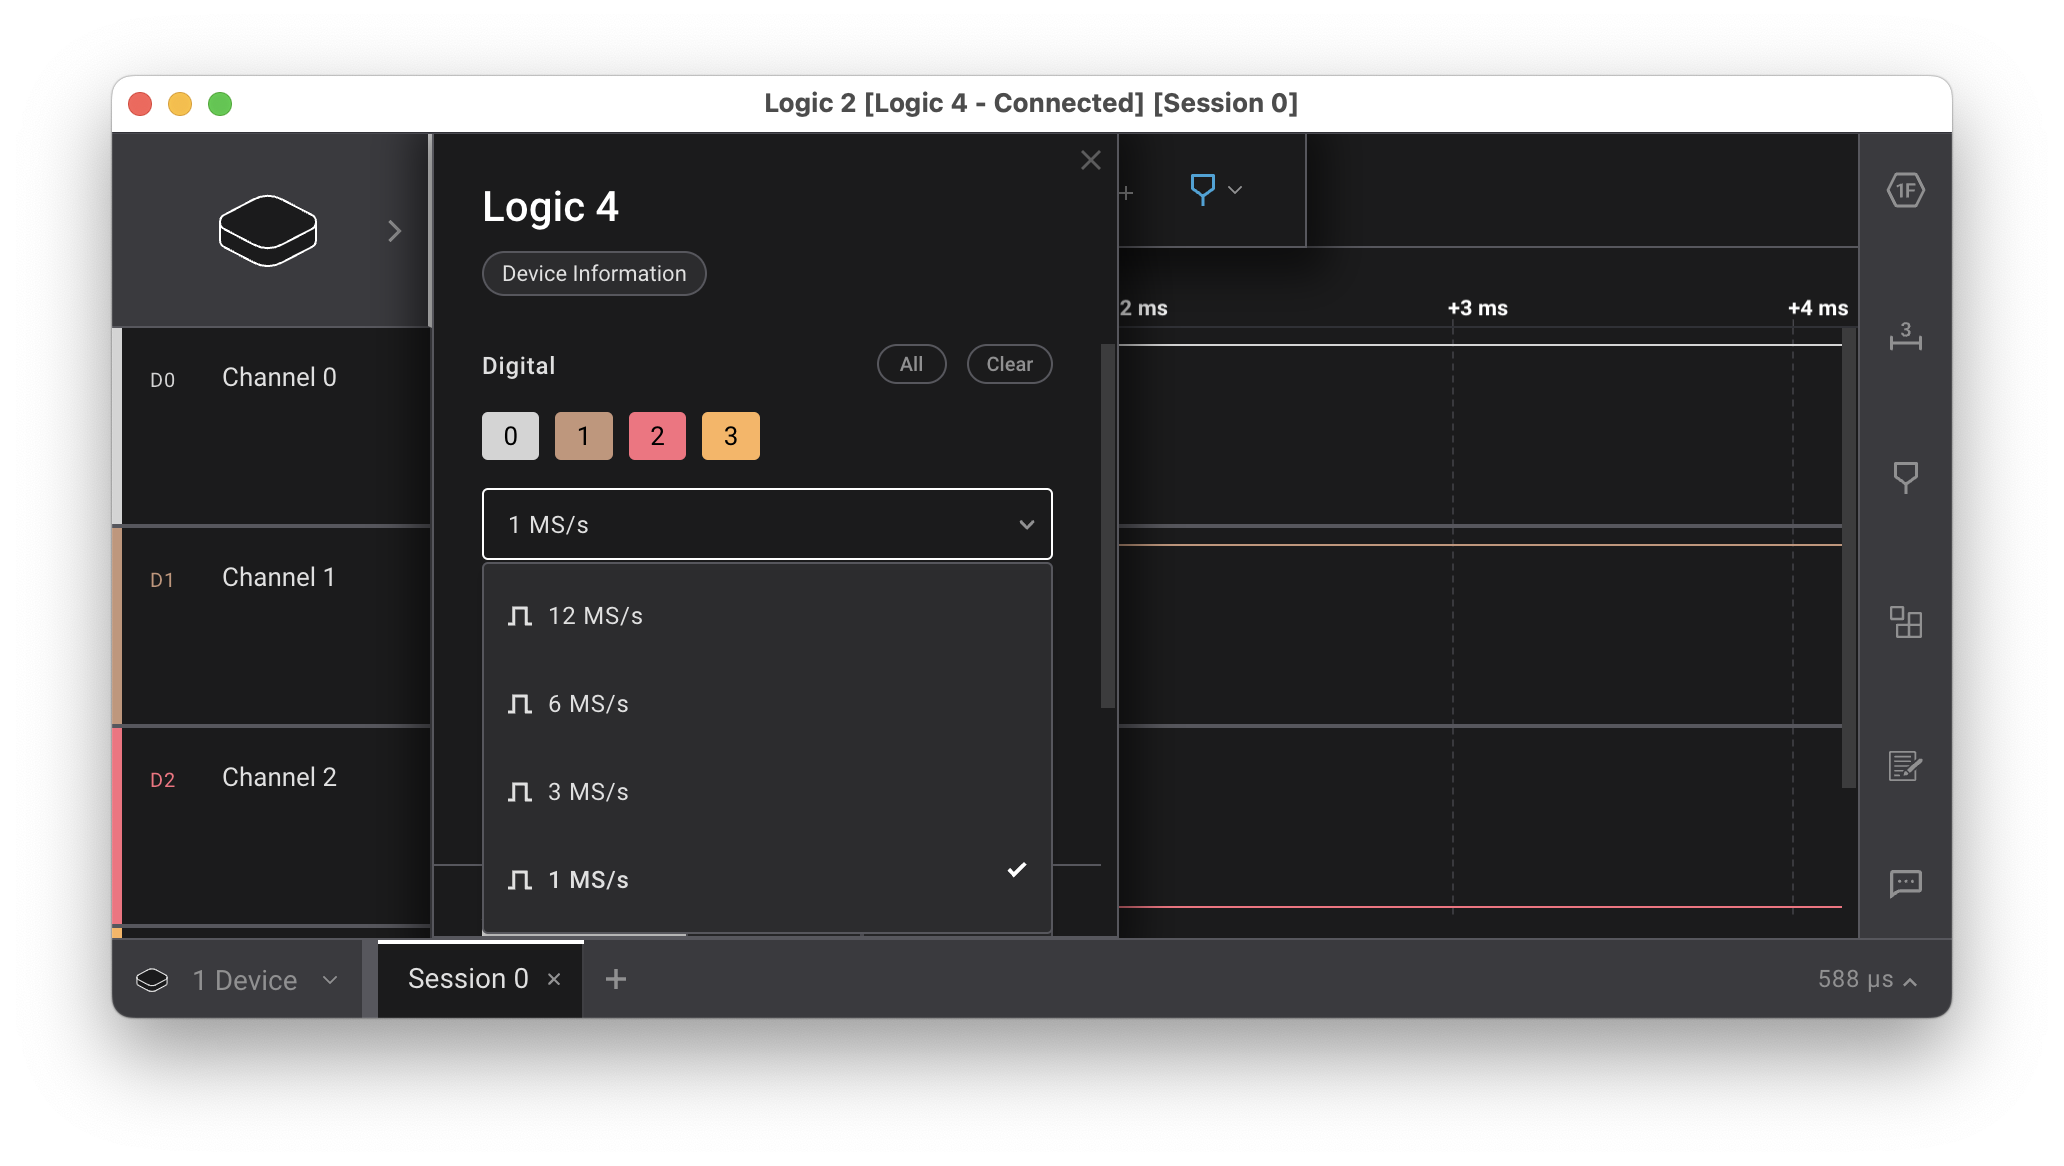Toggle digital channel 3
Viewport: 2064px width, 1166px height.
pos(731,436)
